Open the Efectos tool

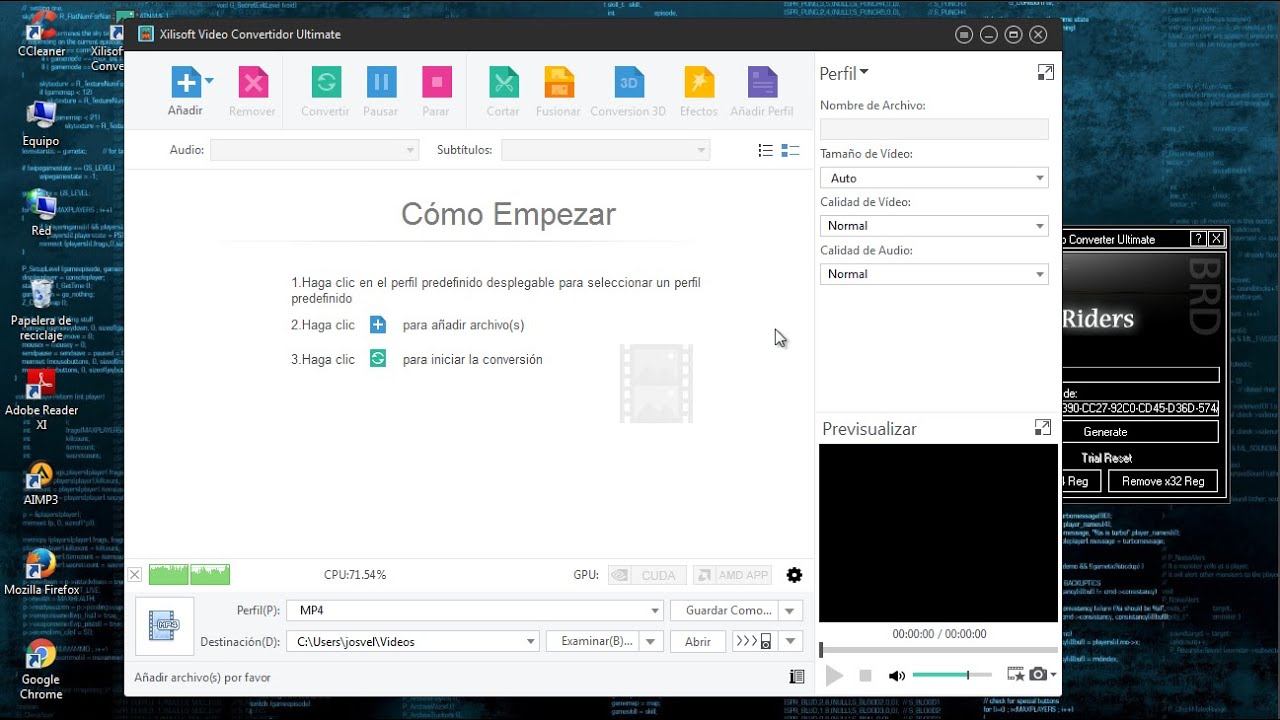(x=698, y=82)
